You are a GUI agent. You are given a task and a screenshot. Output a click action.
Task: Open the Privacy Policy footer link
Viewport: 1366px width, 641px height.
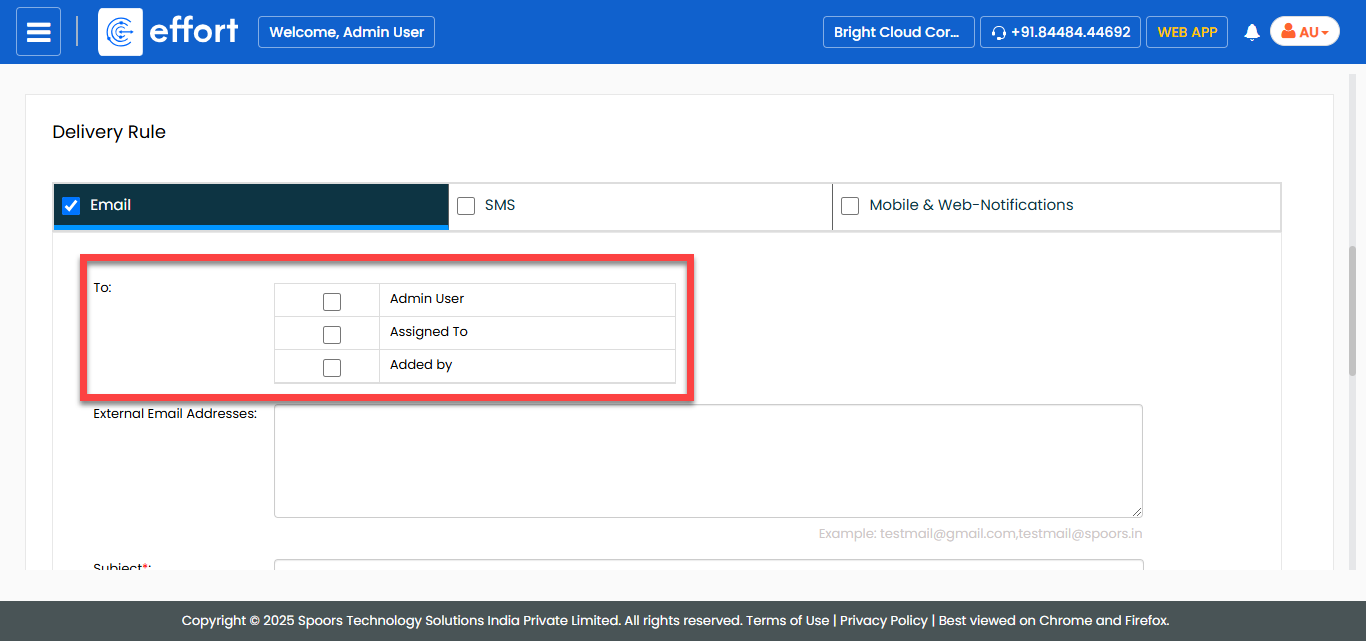[x=883, y=620]
